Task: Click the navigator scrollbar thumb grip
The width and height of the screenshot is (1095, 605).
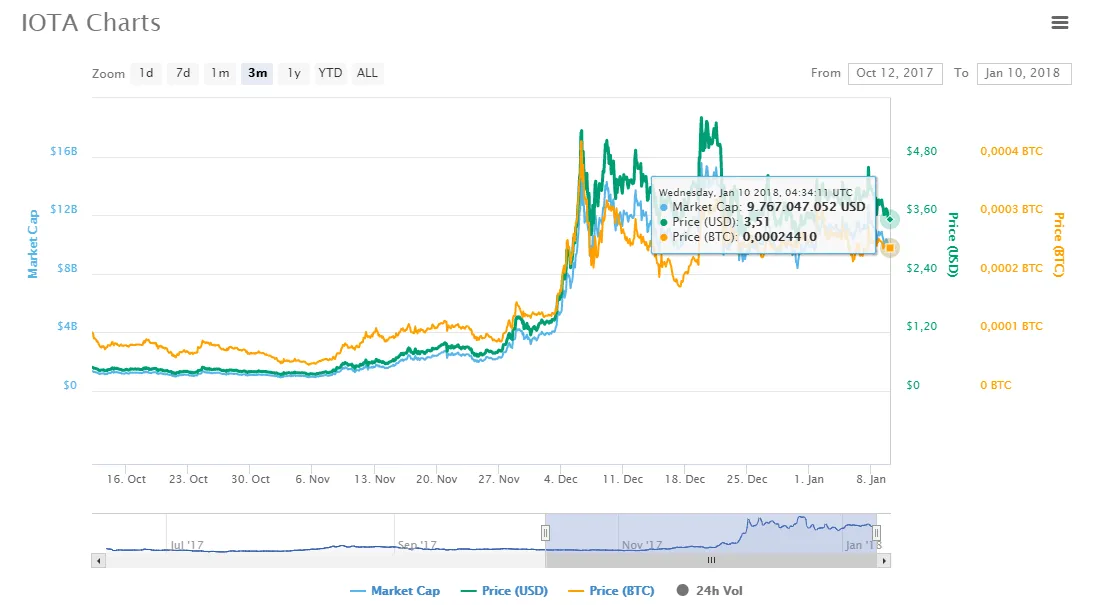Action: pos(711,560)
